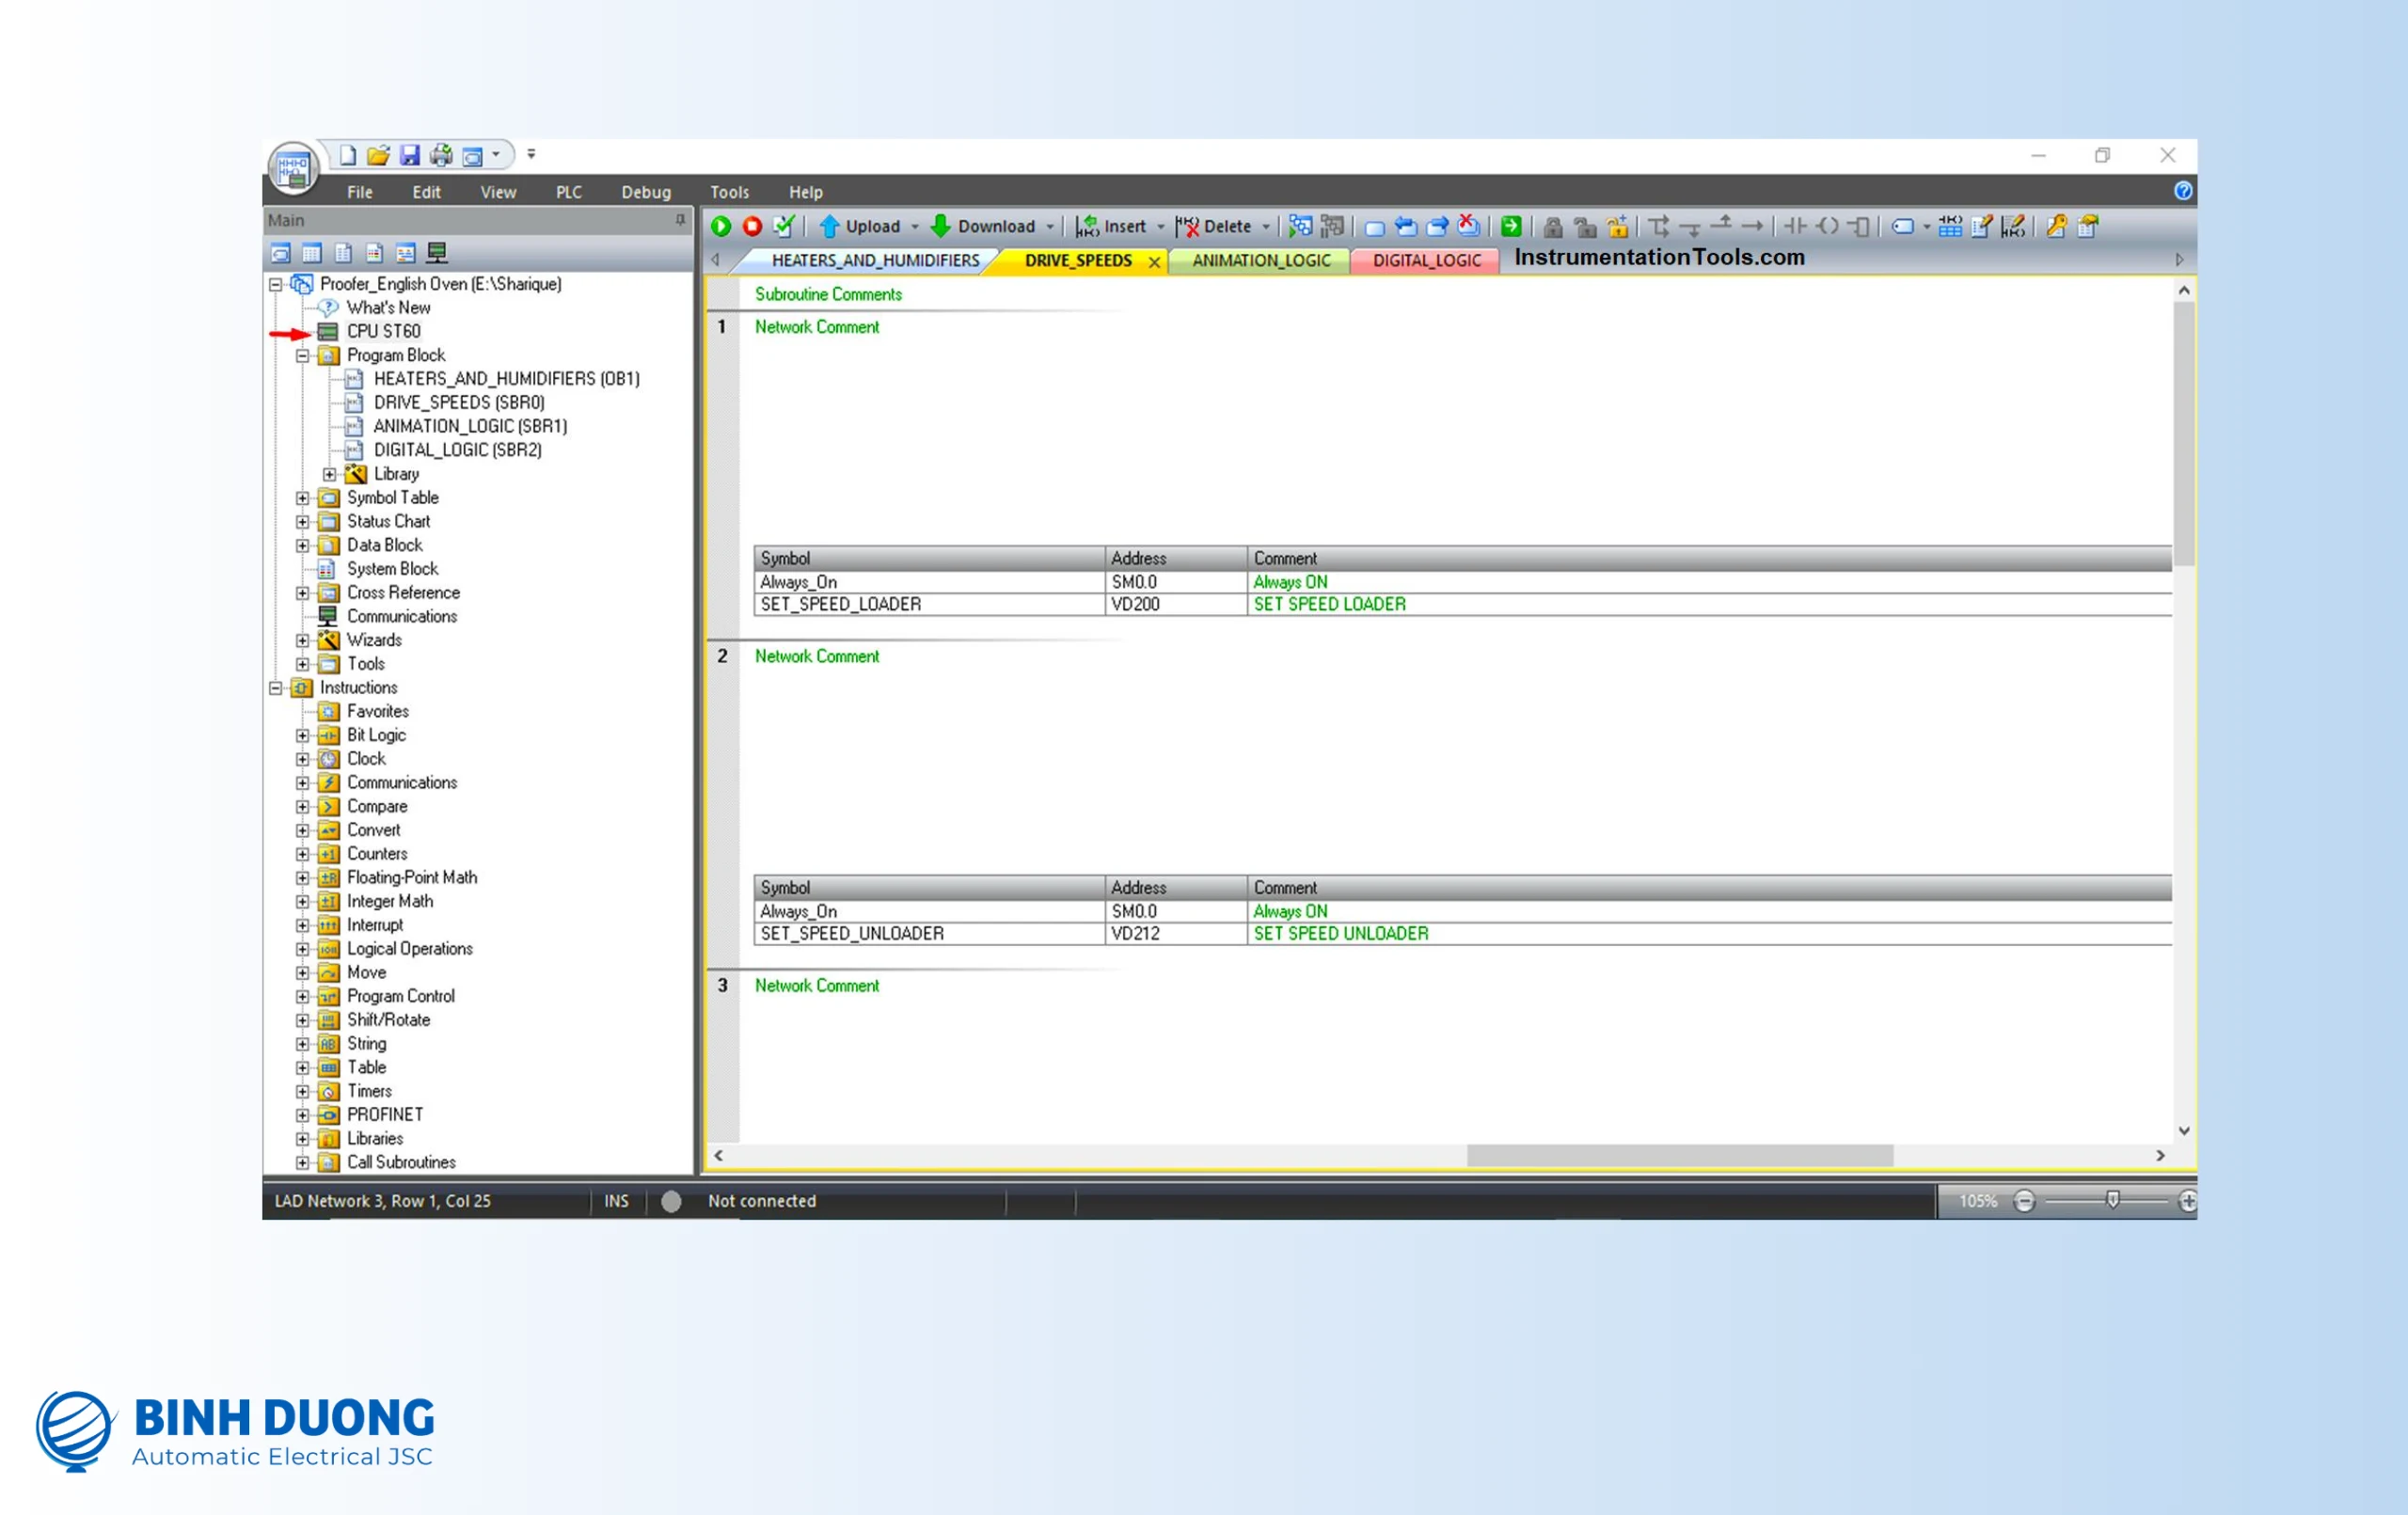Click the green go-to arrow toolbar icon
The height and width of the screenshot is (1515, 2408).
click(1511, 227)
